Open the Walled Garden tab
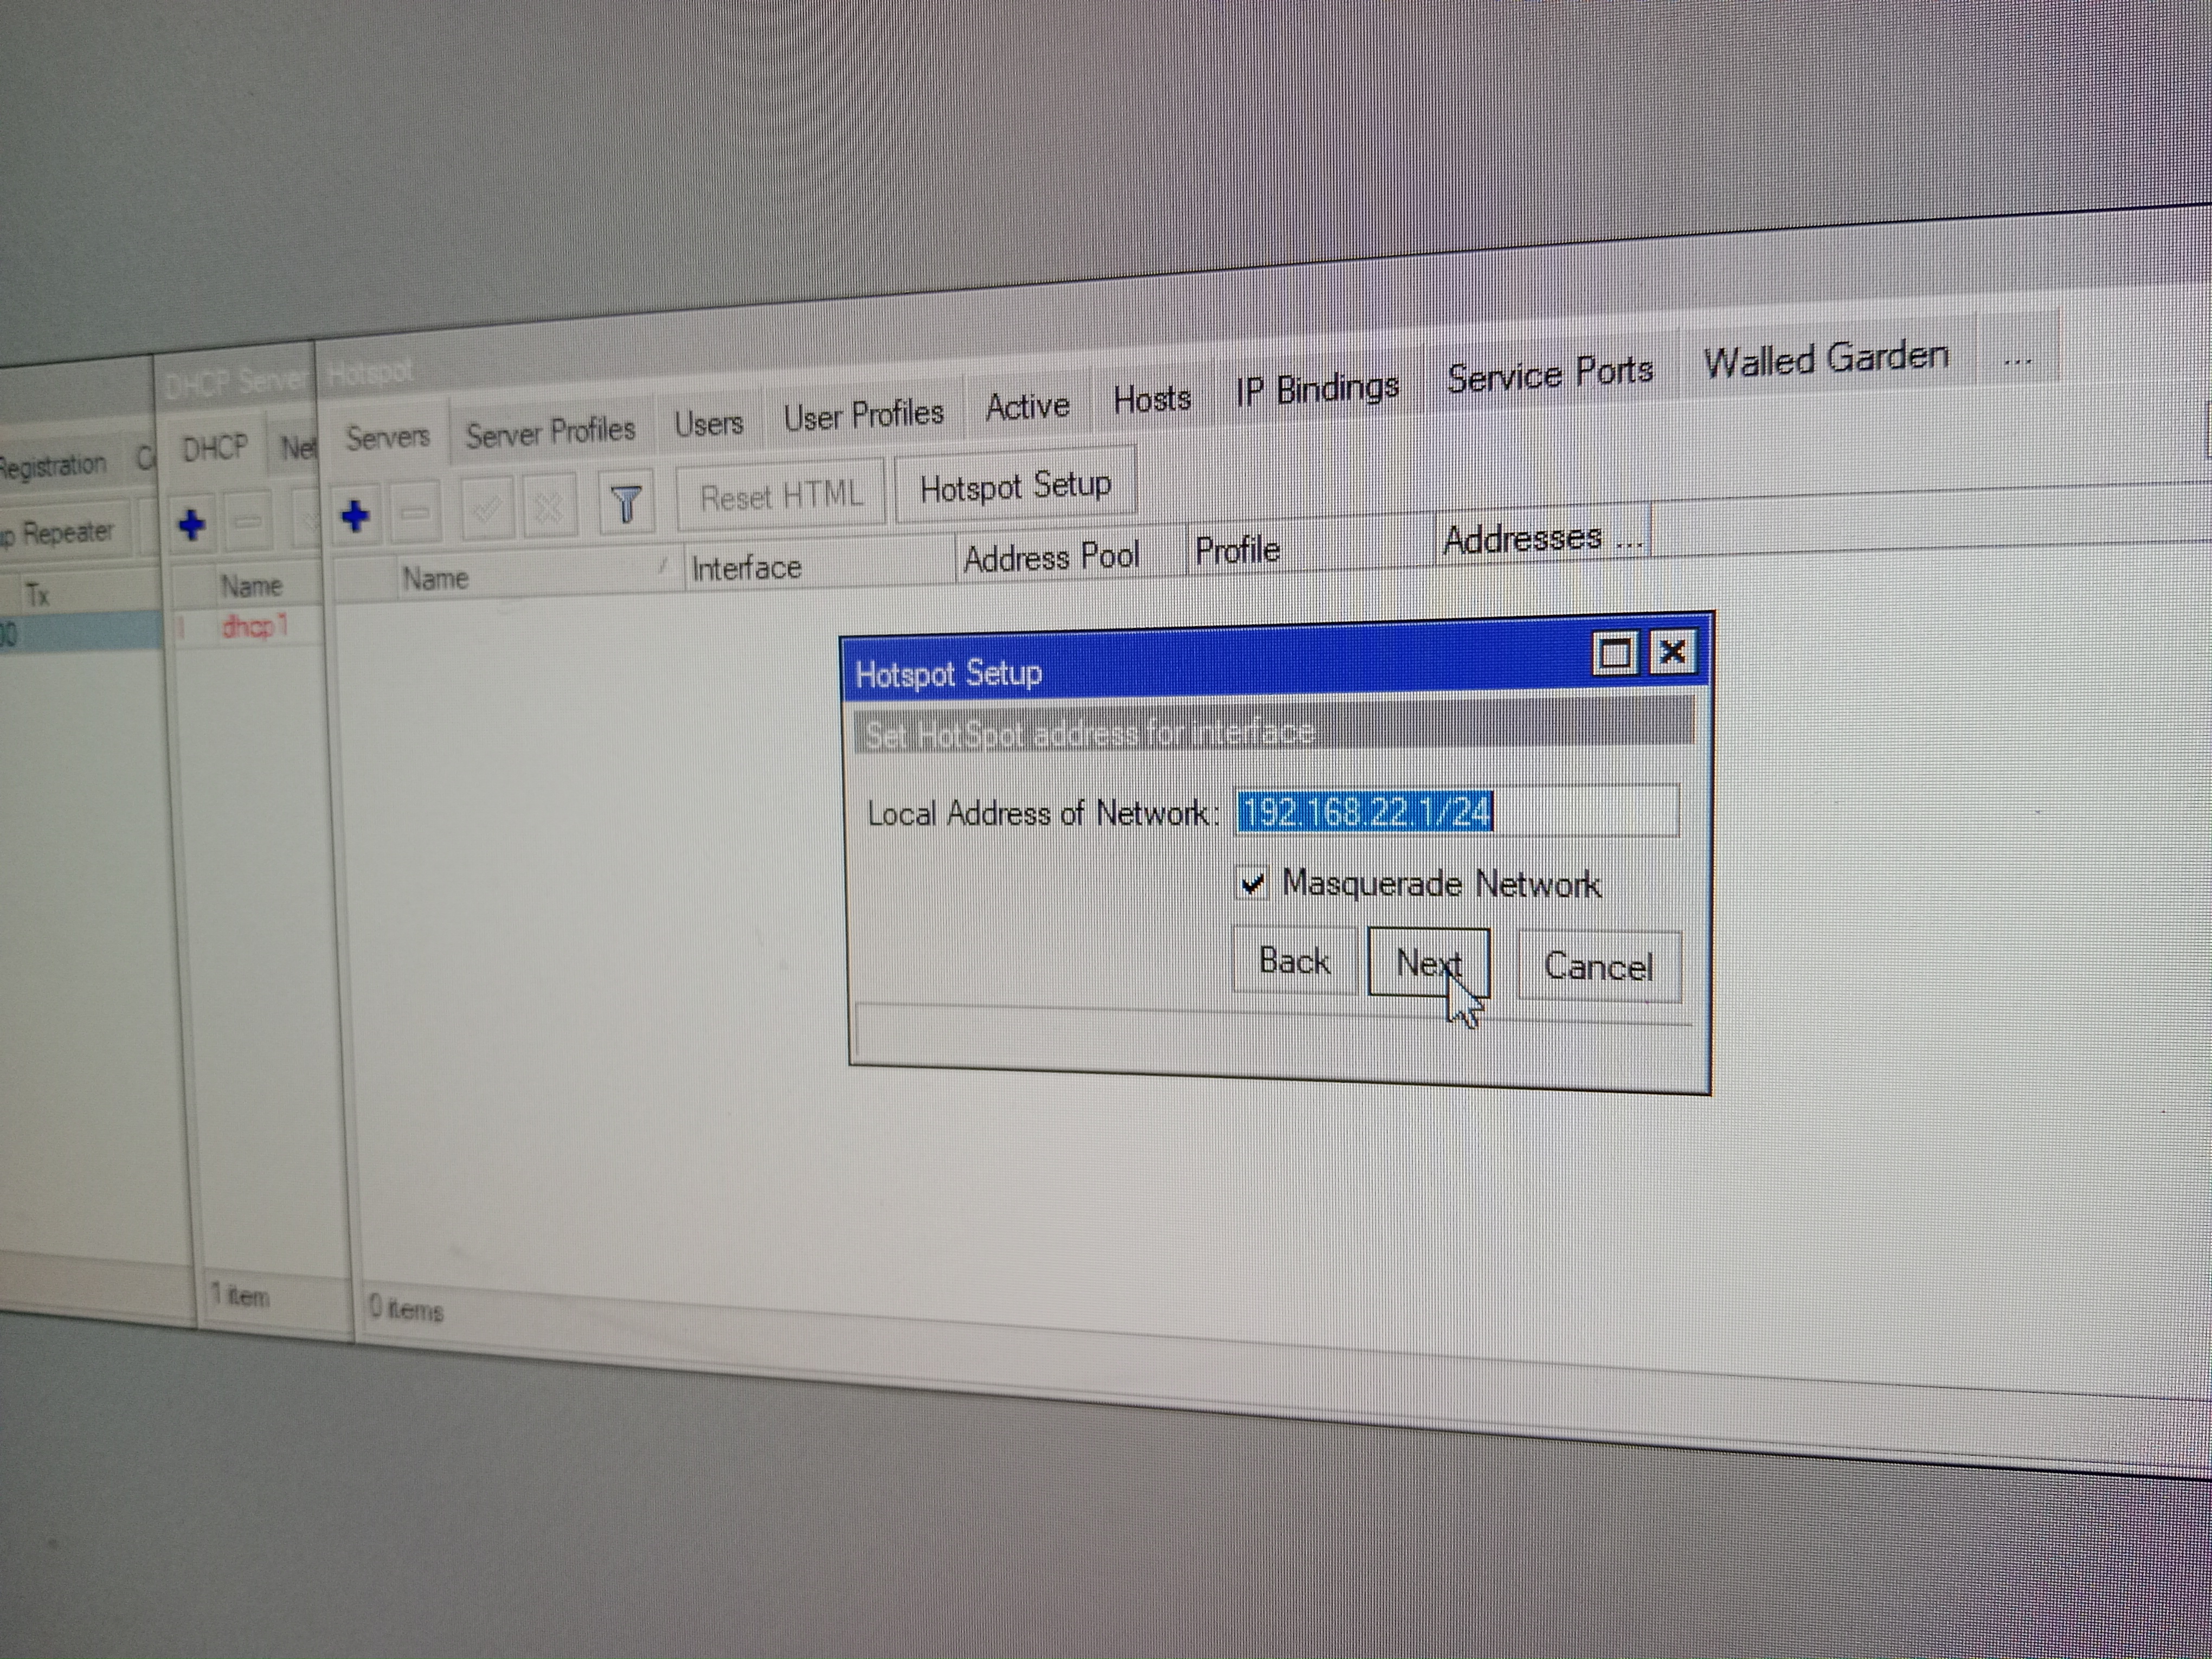Viewport: 2212px width, 1659px height. 1826,359
